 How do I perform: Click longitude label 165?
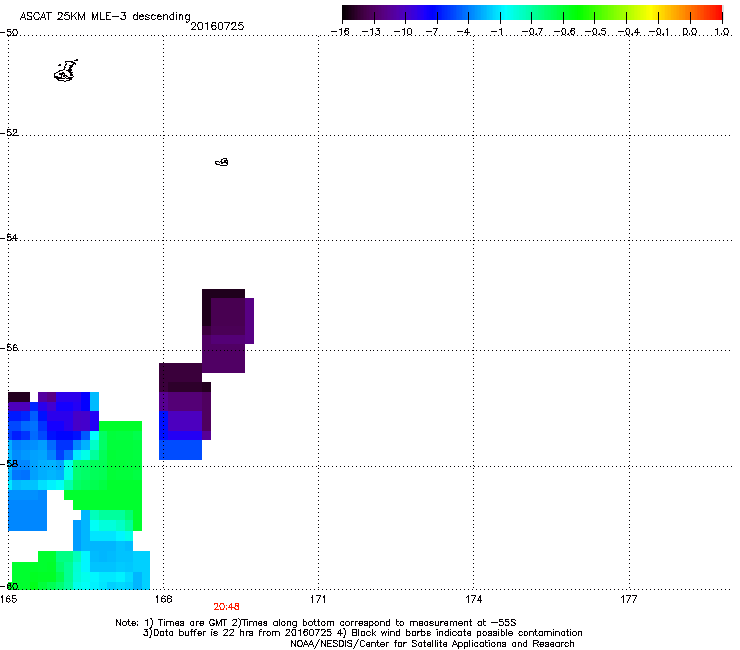point(8,599)
